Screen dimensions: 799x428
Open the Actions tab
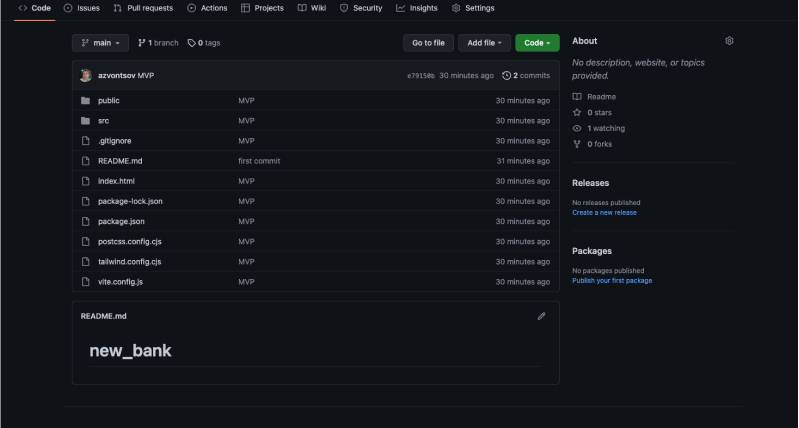coord(207,8)
